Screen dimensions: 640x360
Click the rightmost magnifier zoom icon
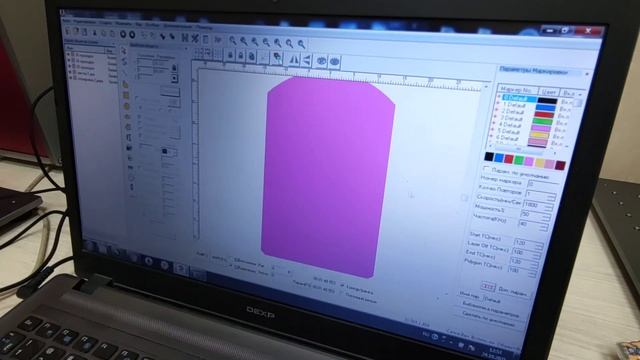click(302, 44)
